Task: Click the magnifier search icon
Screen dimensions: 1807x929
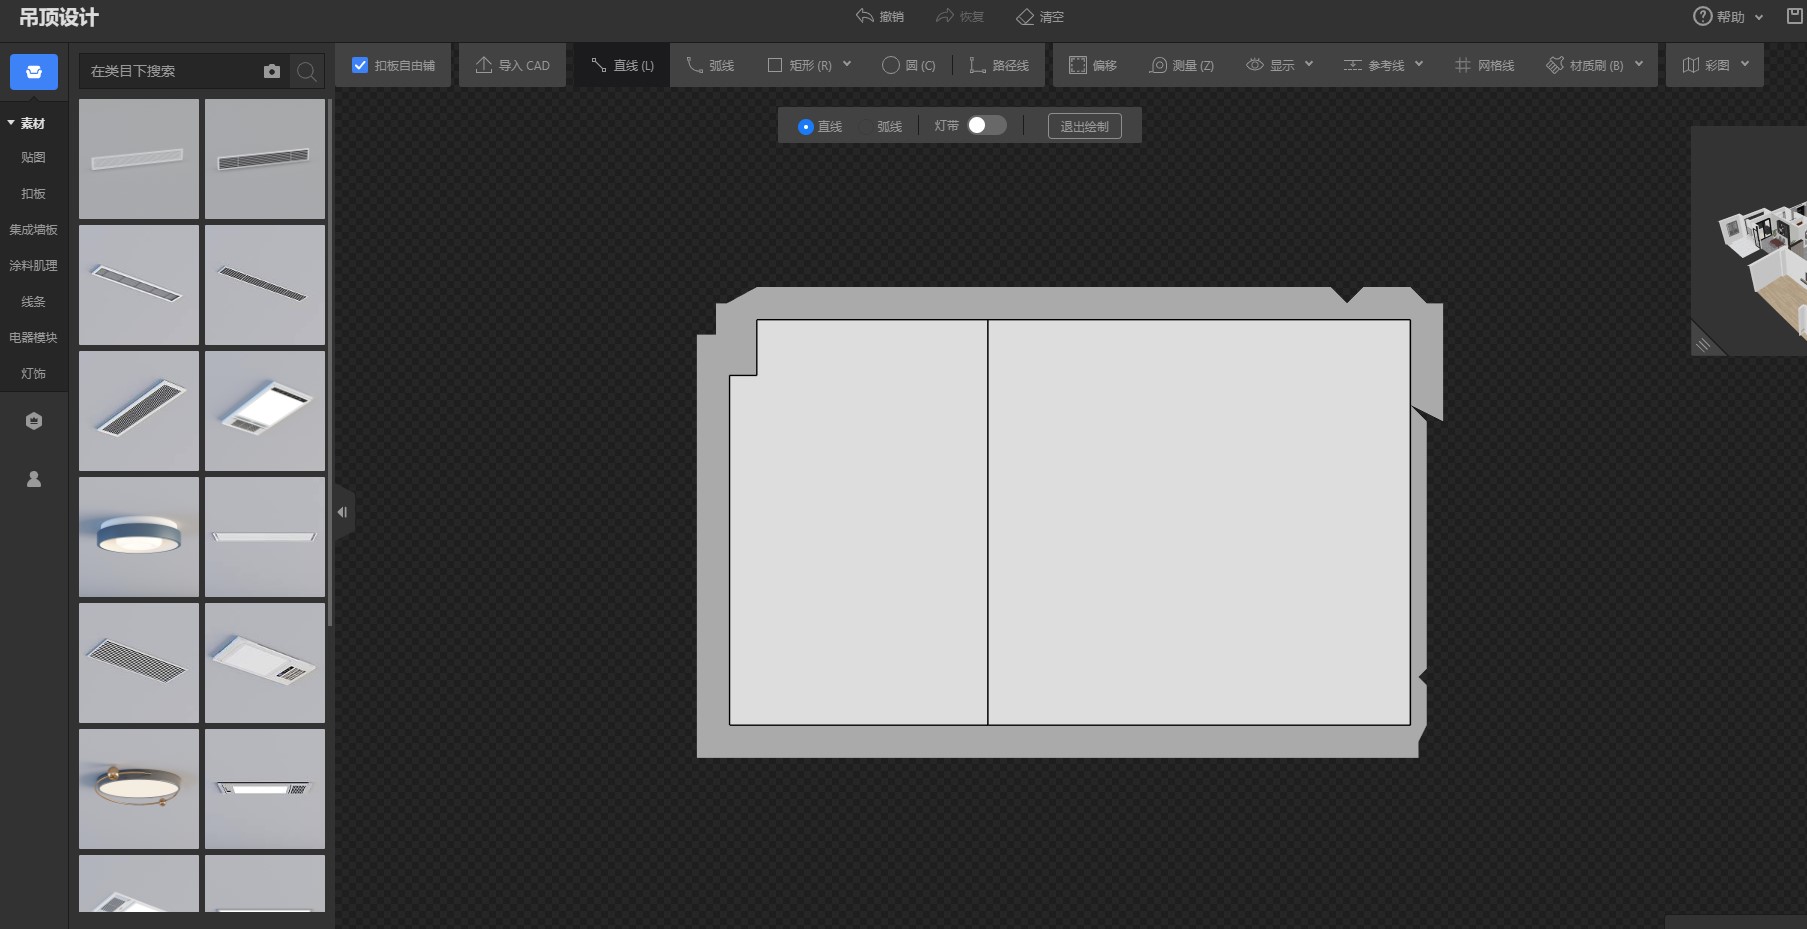Action: [x=307, y=71]
